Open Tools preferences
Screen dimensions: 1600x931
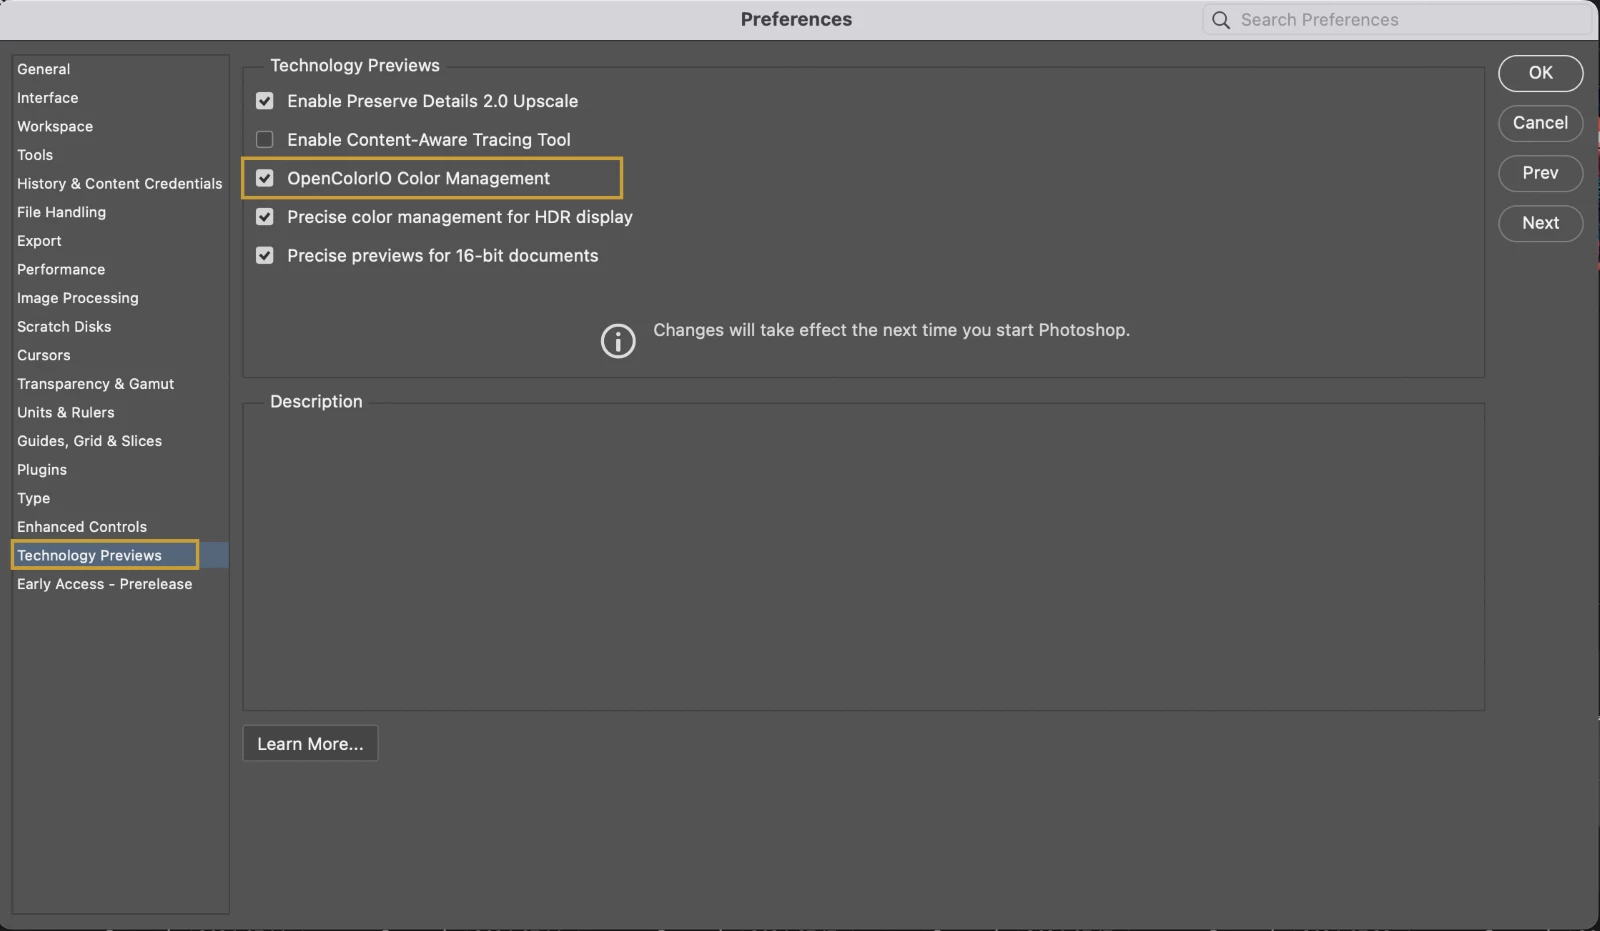(35, 155)
